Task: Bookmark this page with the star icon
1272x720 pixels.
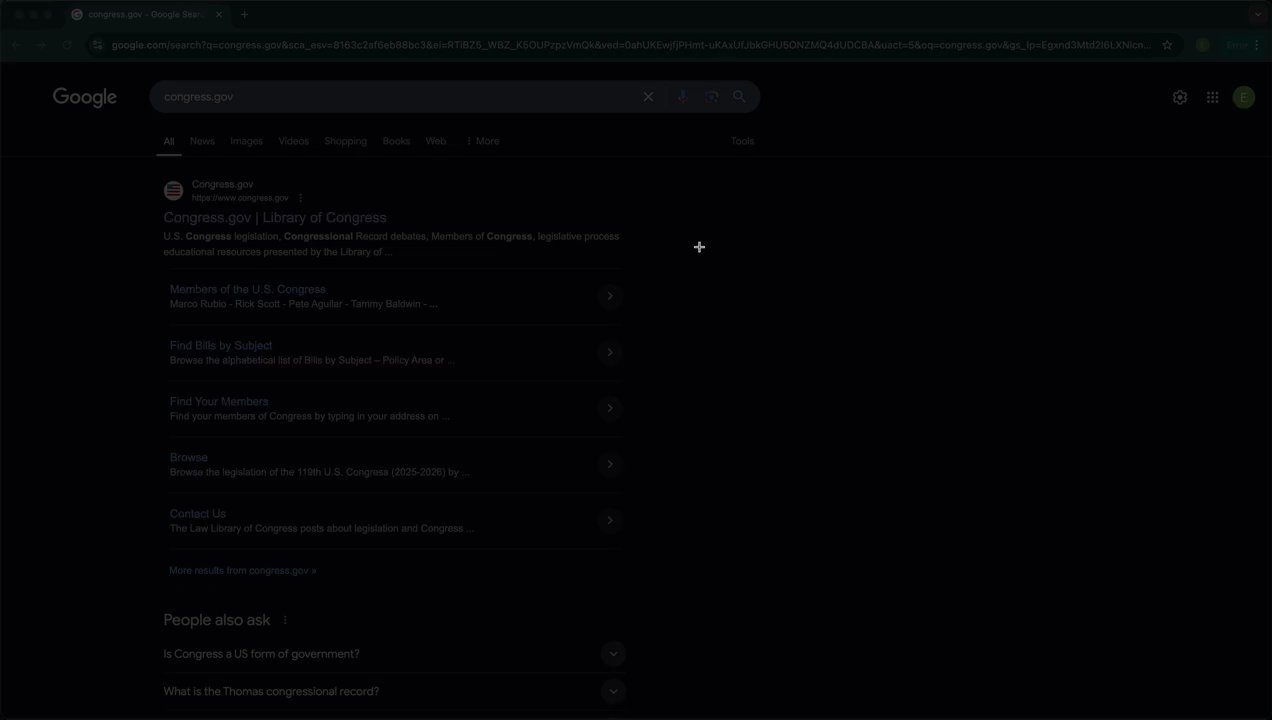Action: (x=1166, y=45)
